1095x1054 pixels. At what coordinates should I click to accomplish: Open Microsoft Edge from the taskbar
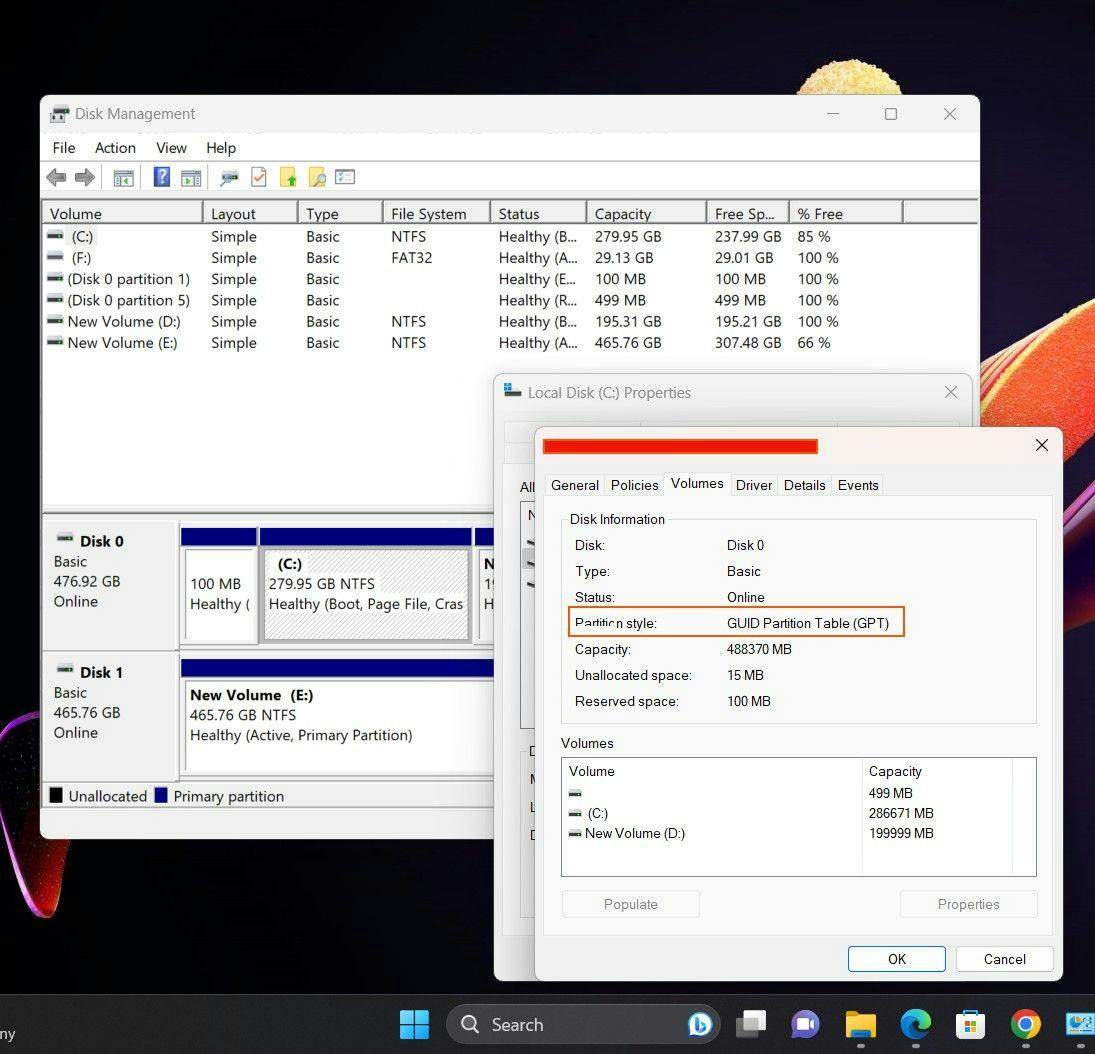[x=915, y=1024]
